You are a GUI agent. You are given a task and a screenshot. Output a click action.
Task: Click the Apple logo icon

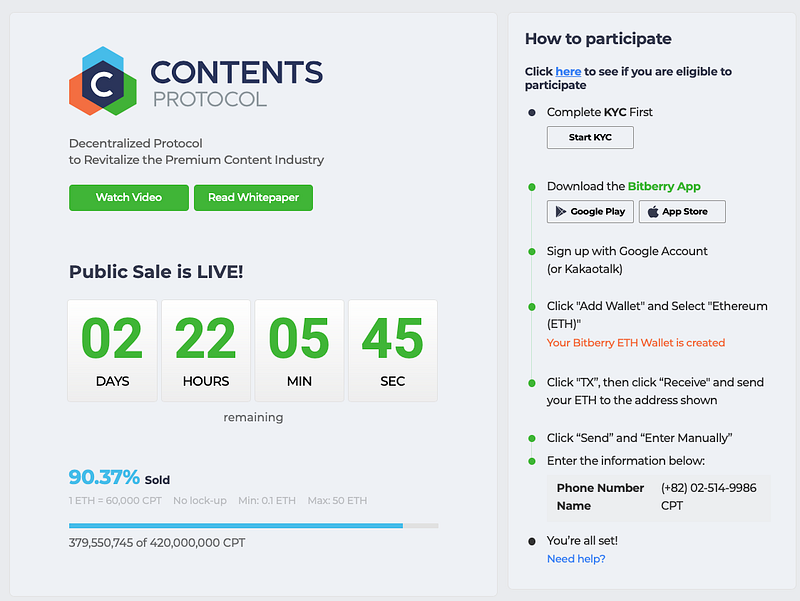pos(653,212)
